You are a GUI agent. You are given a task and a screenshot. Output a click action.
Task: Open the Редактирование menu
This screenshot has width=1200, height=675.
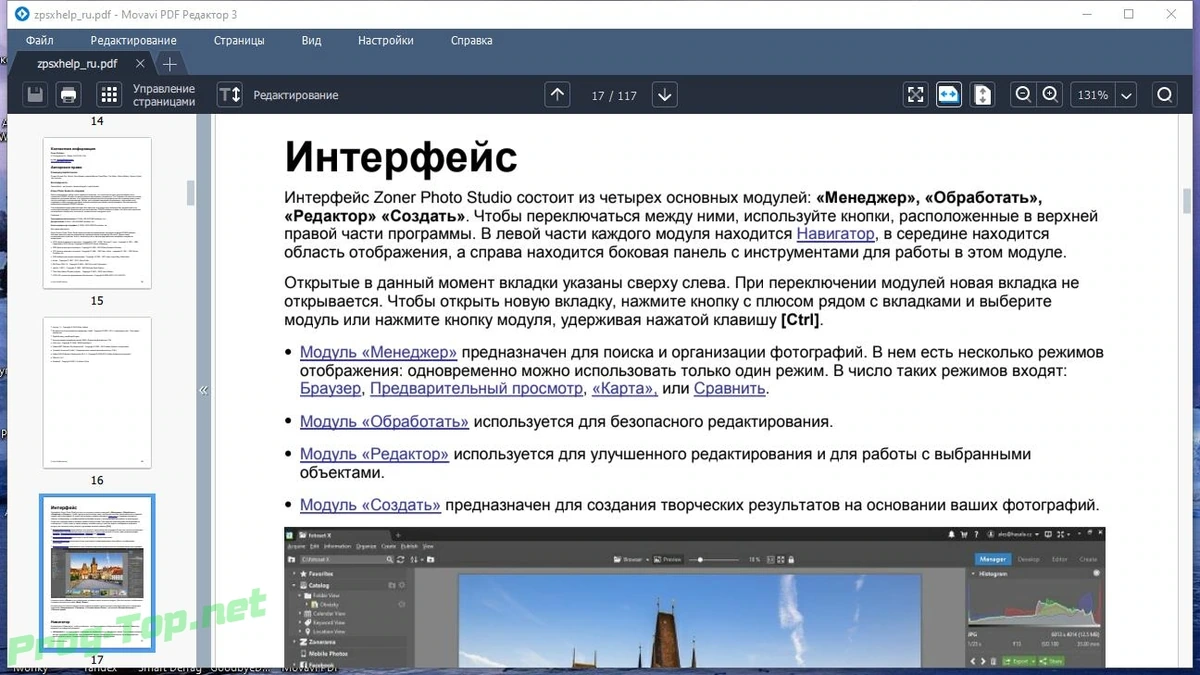[x=133, y=41]
